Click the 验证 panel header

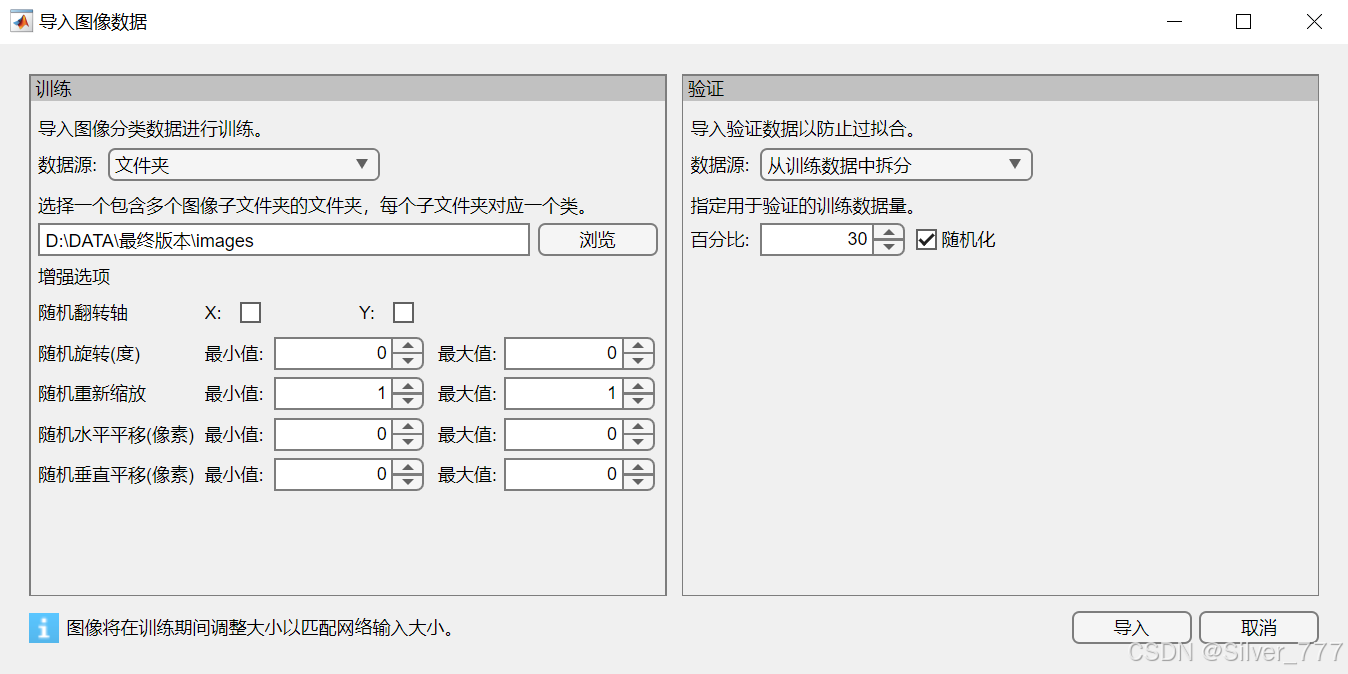[1000, 89]
